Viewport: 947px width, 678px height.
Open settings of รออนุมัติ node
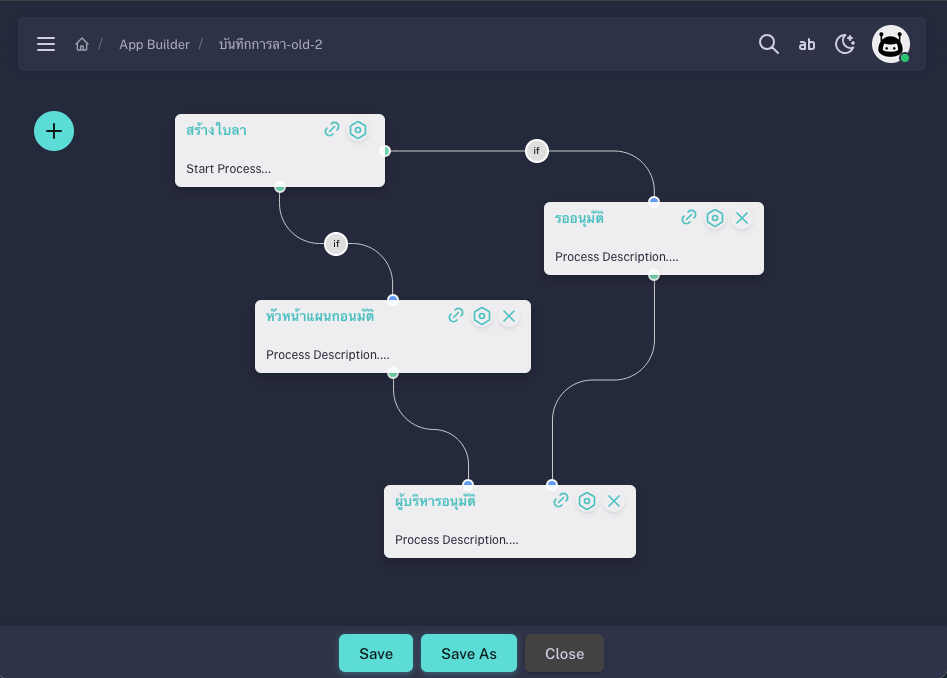coord(714,218)
